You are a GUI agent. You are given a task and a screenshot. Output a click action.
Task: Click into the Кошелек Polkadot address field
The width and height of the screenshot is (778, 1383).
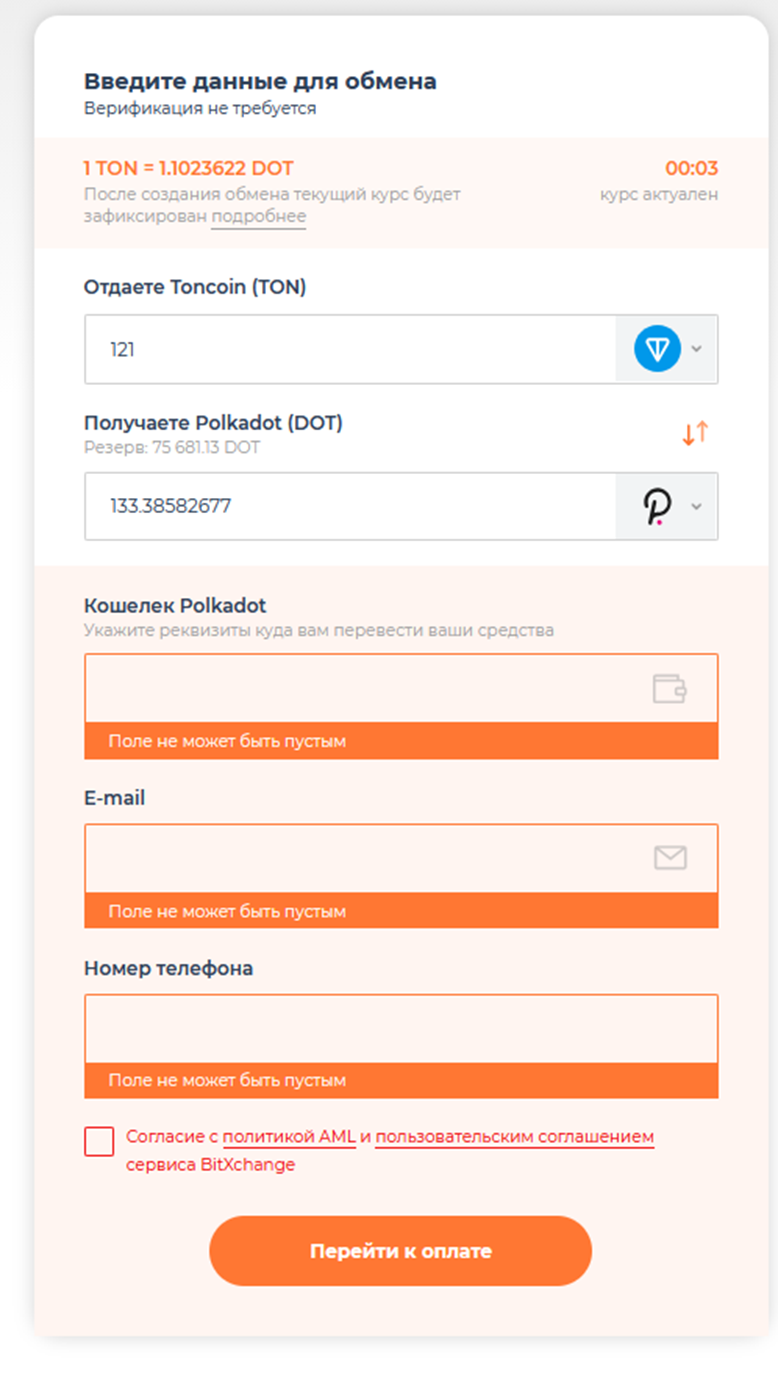click(x=360, y=688)
